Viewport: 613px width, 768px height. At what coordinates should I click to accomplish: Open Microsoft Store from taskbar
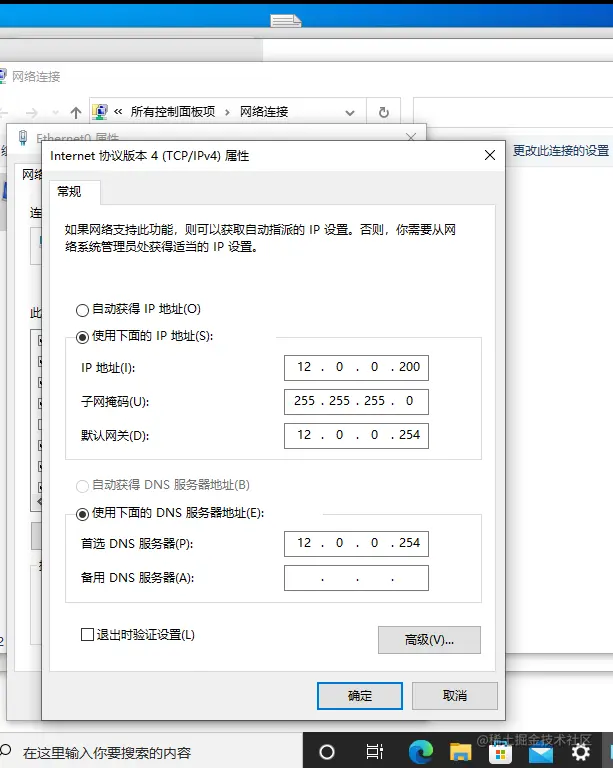pyautogui.click(x=500, y=753)
